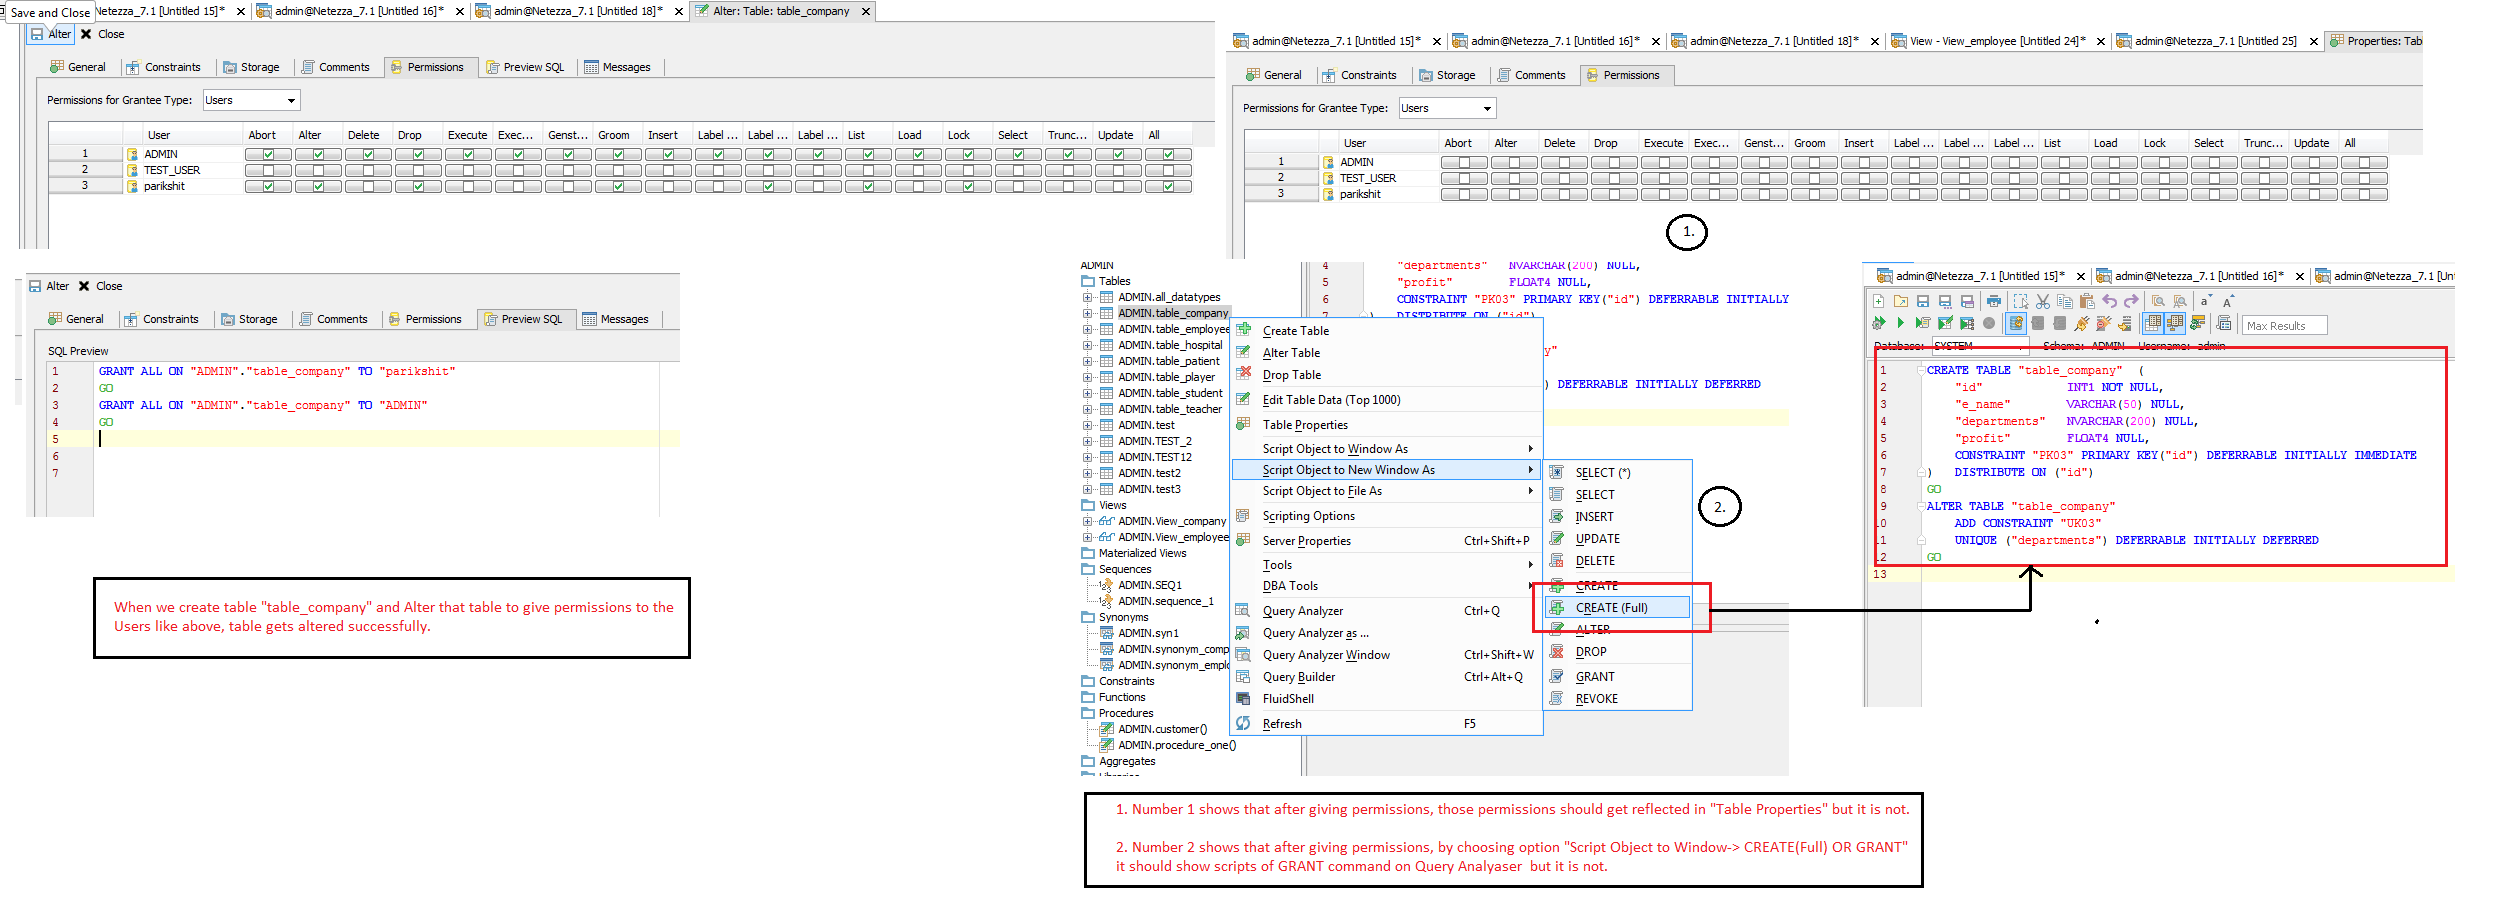Open Storage tab in Properties window
This screenshot has height=908, width=2512.
pyautogui.click(x=1446, y=75)
